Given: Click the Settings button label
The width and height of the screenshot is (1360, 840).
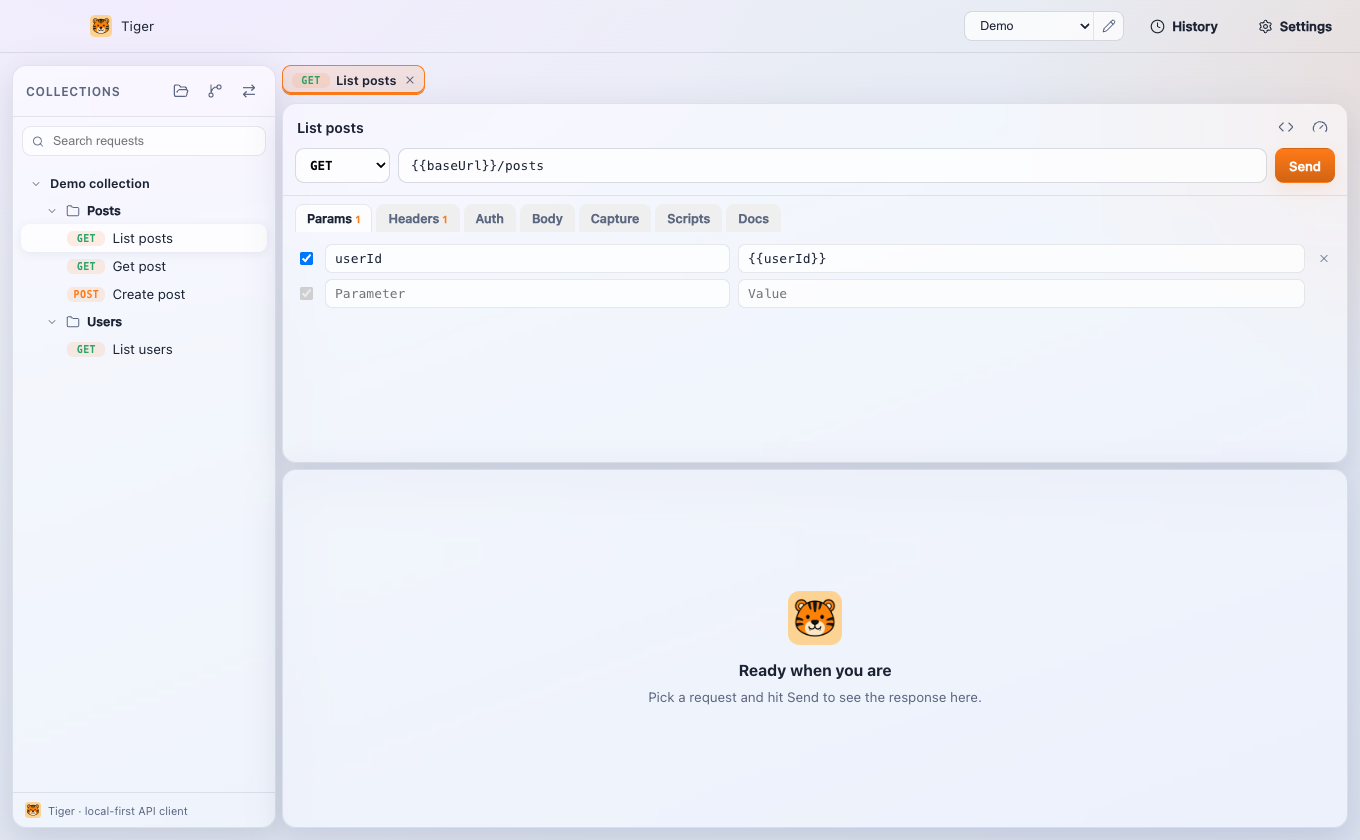Looking at the screenshot, I should click(x=1306, y=27).
